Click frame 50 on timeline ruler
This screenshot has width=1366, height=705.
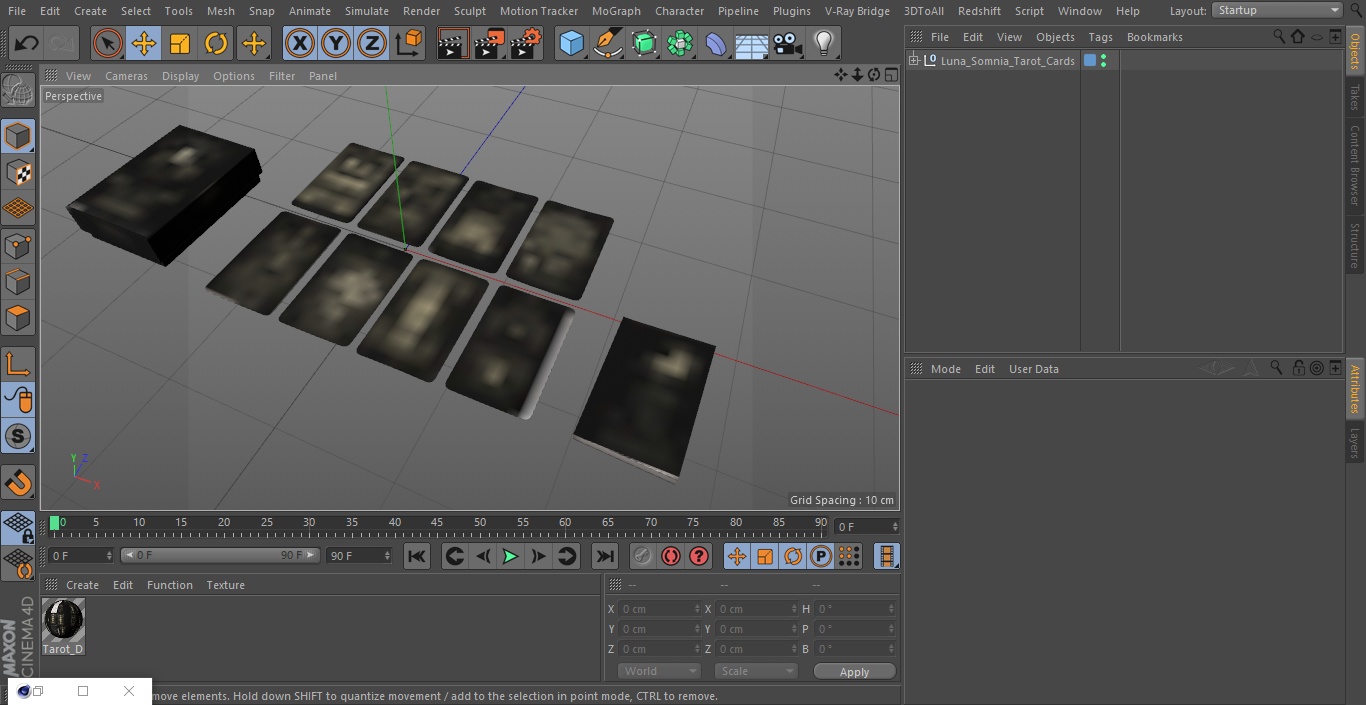pos(480,523)
